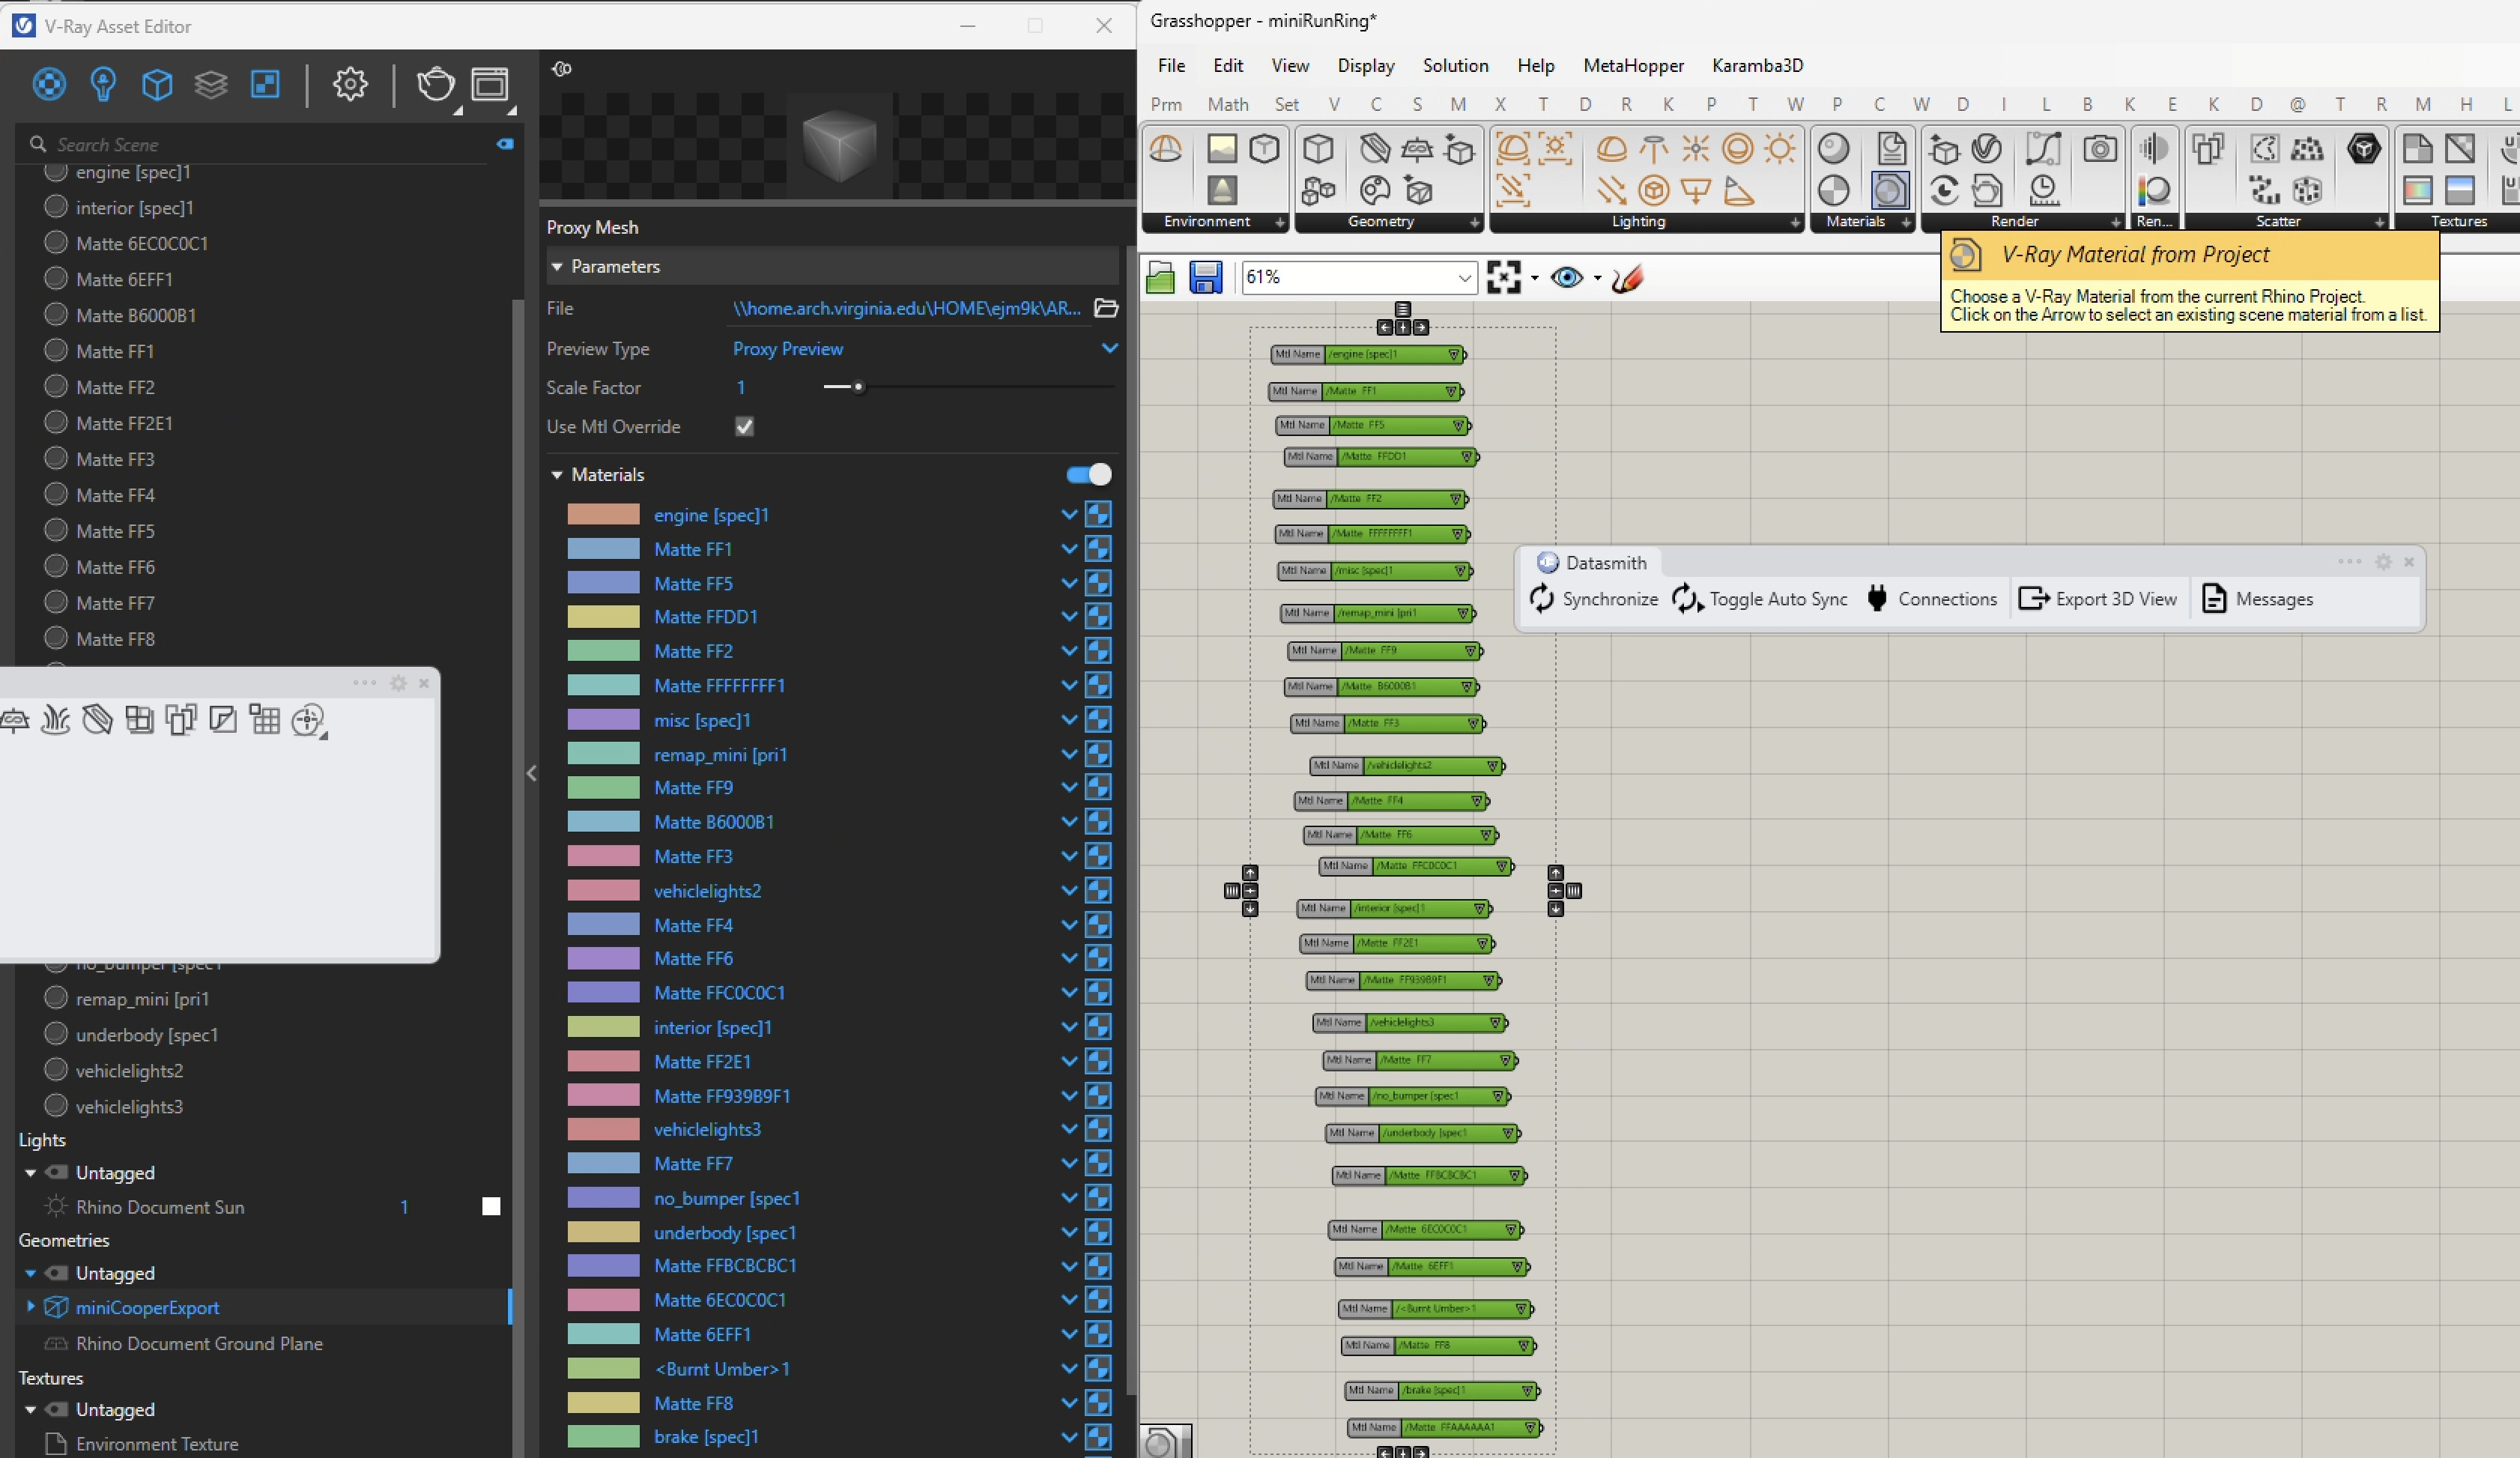Click texture slot icon for engine [spec]1
Screen dimensions: 2520x1458
[x=1098, y=515]
